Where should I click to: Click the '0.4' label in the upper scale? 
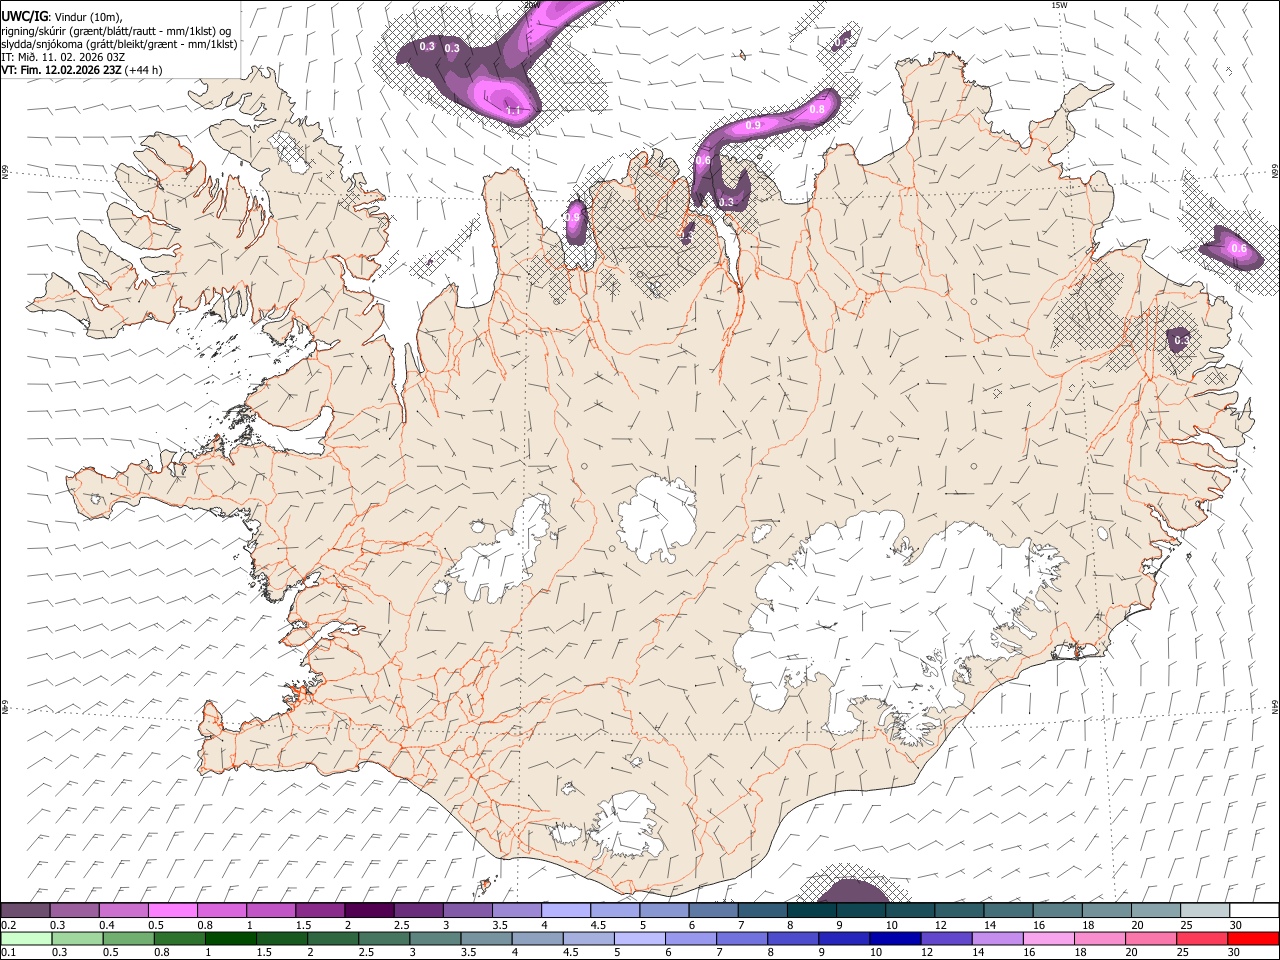tap(107, 925)
